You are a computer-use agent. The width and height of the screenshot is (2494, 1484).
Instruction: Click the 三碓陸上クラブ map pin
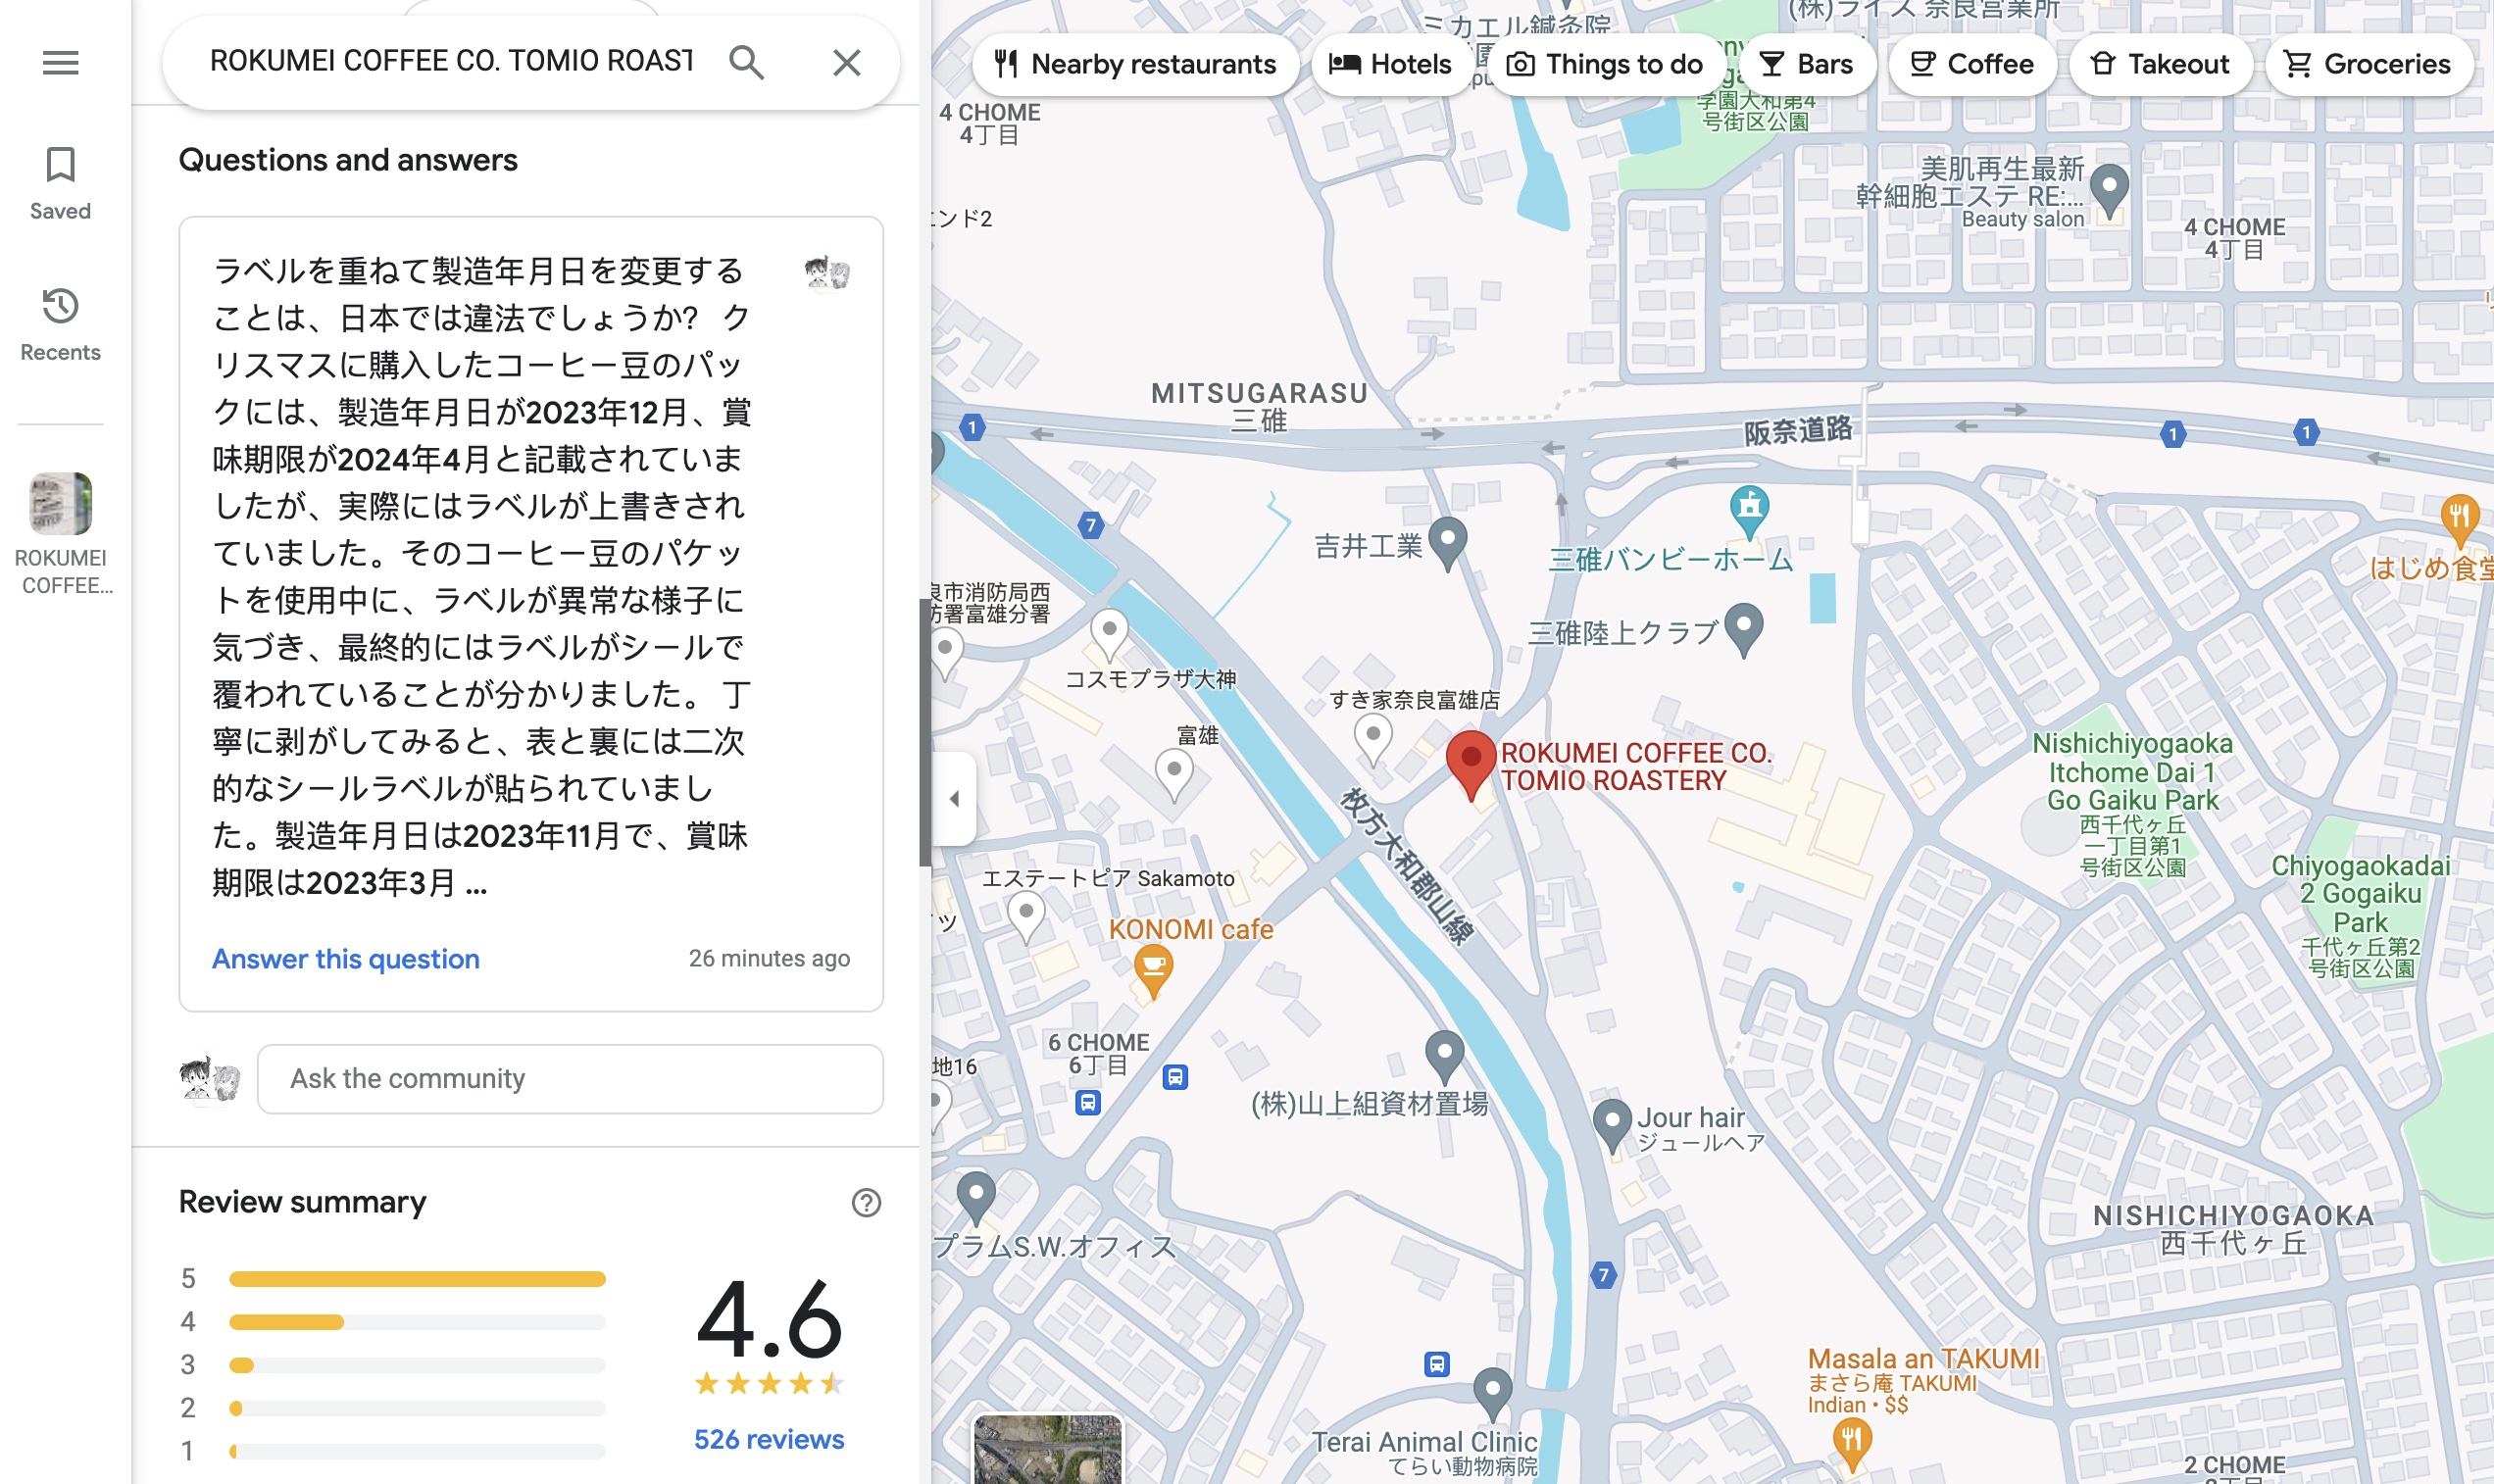click(1743, 629)
